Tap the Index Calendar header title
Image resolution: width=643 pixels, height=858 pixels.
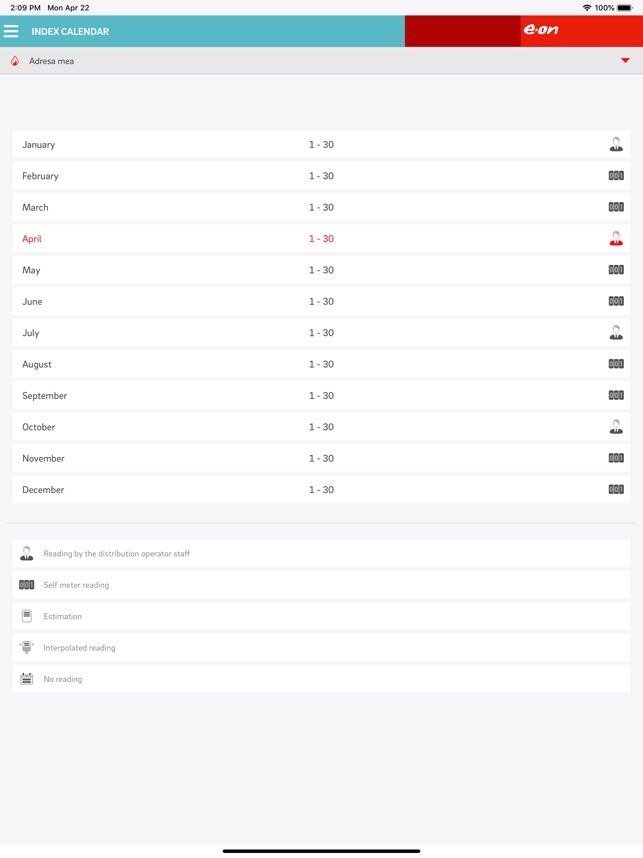(x=70, y=31)
